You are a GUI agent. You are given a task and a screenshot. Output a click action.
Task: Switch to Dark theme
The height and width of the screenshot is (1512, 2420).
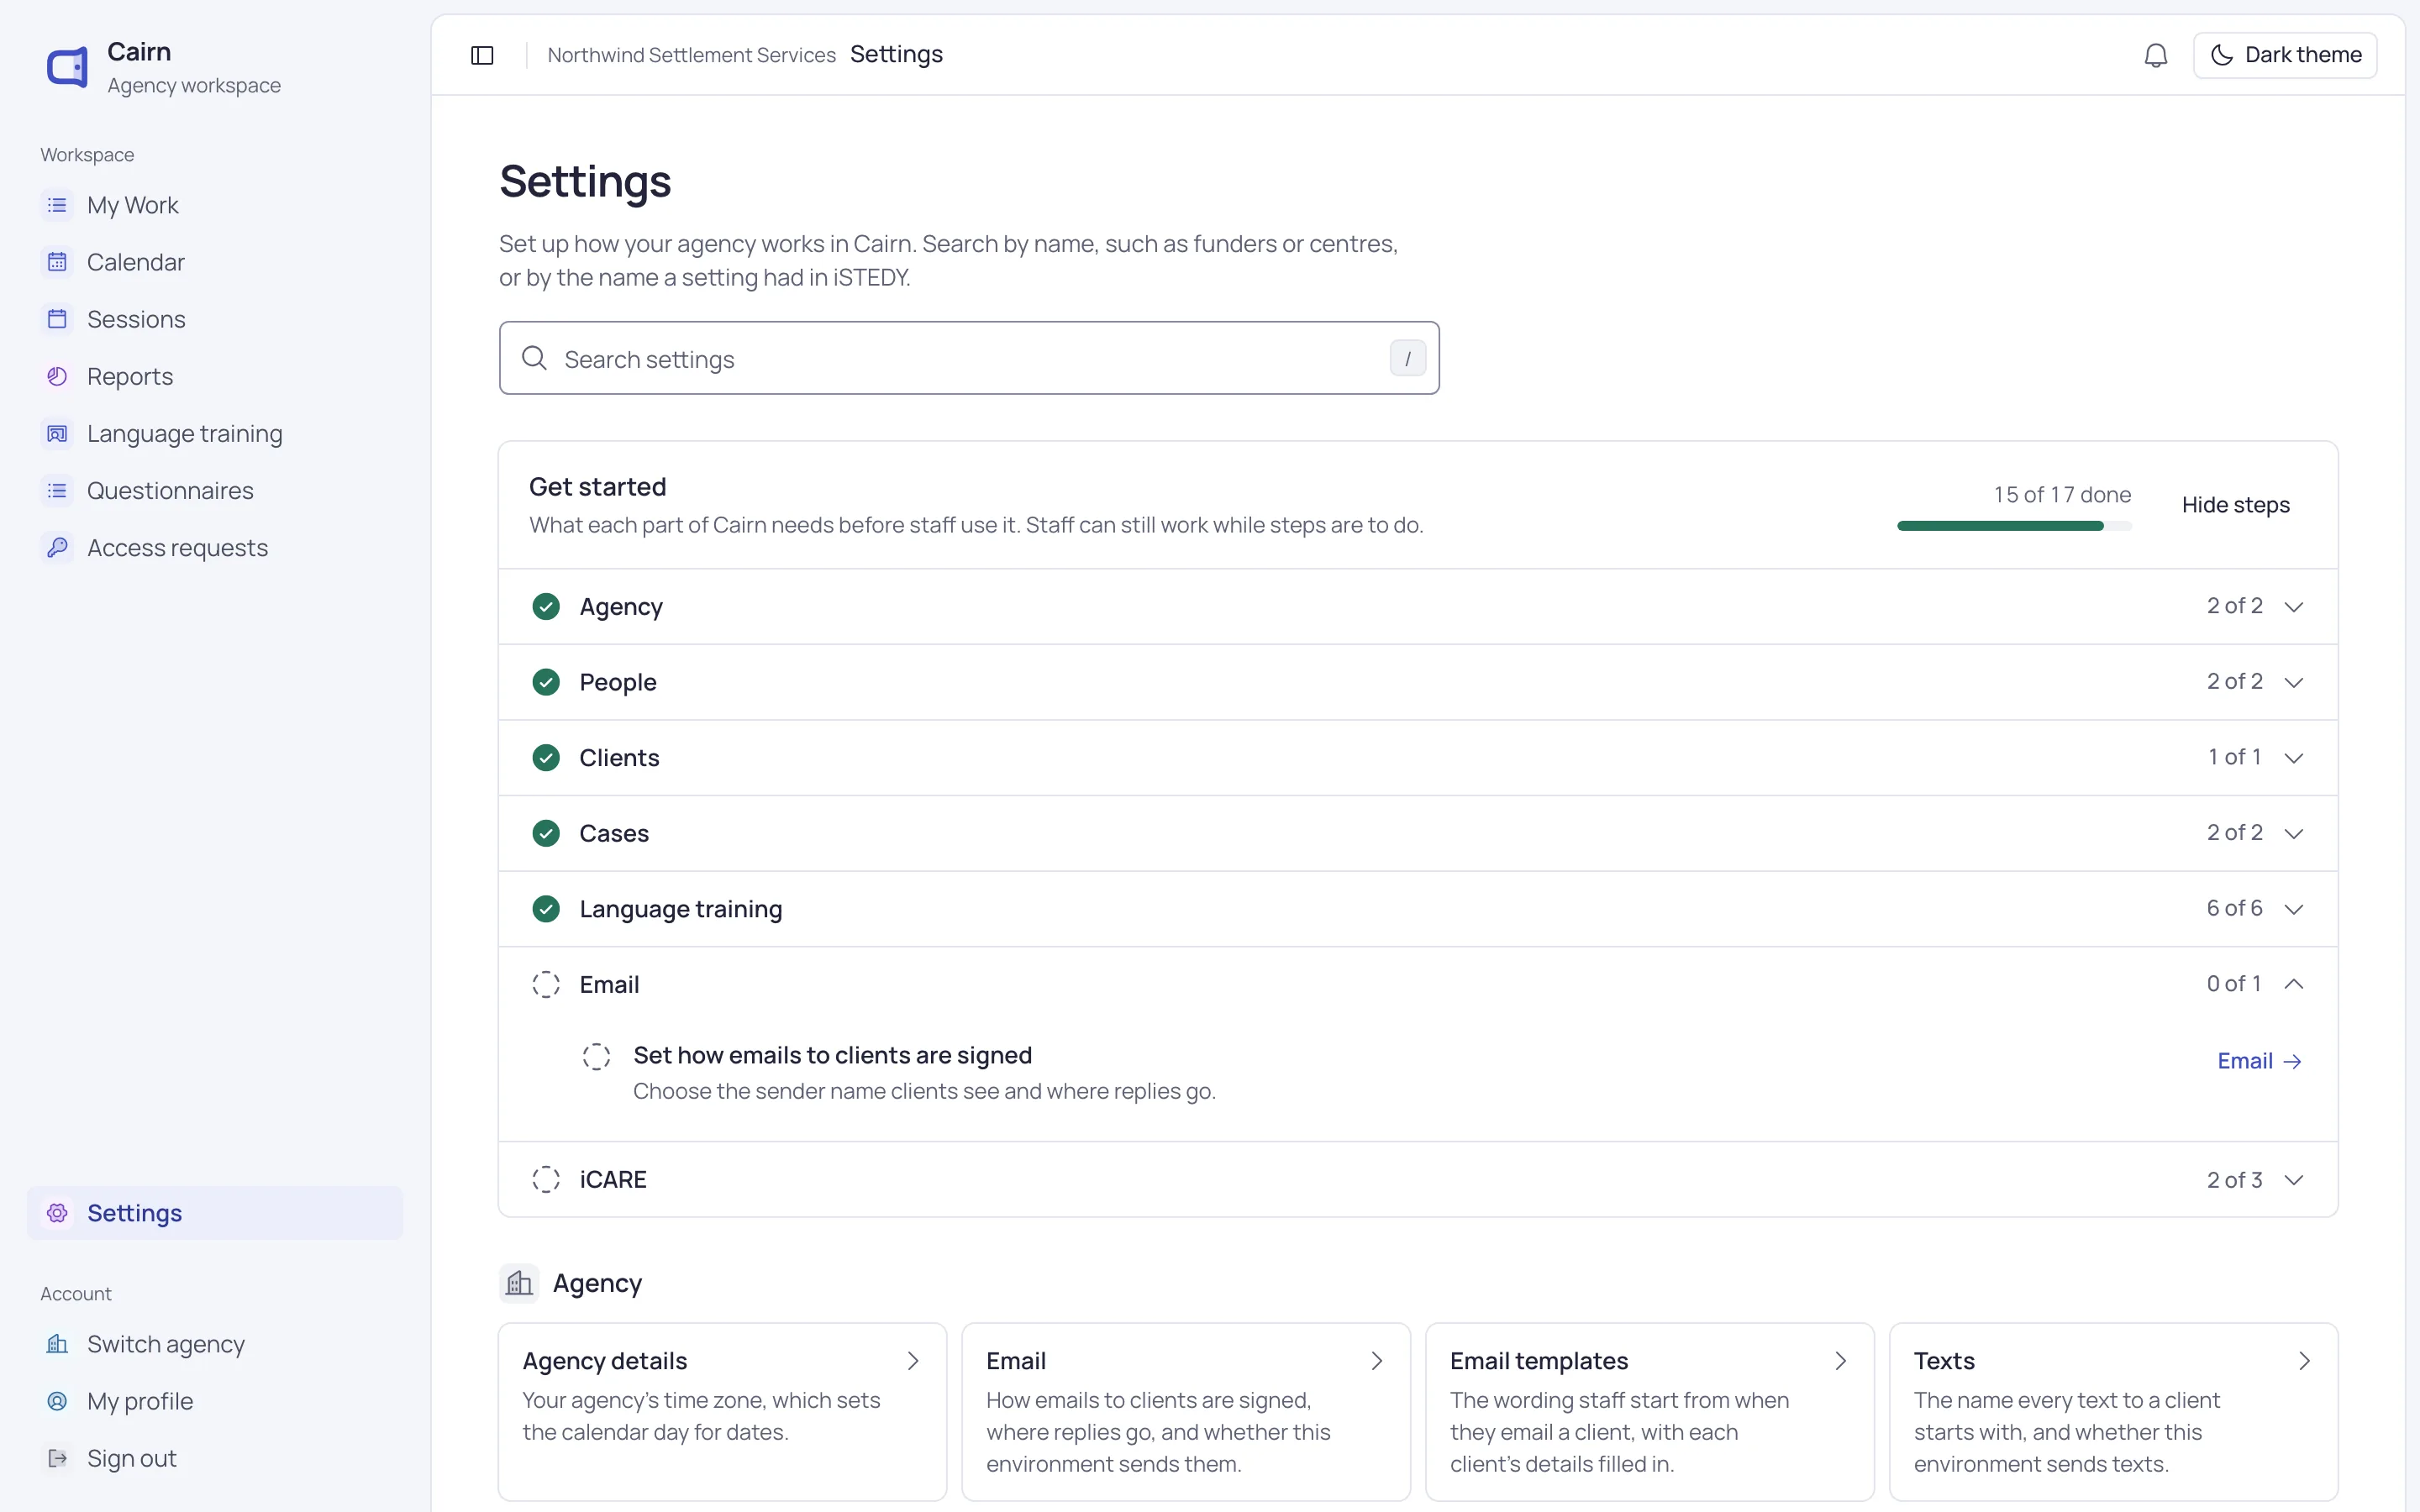(x=2285, y=55)
